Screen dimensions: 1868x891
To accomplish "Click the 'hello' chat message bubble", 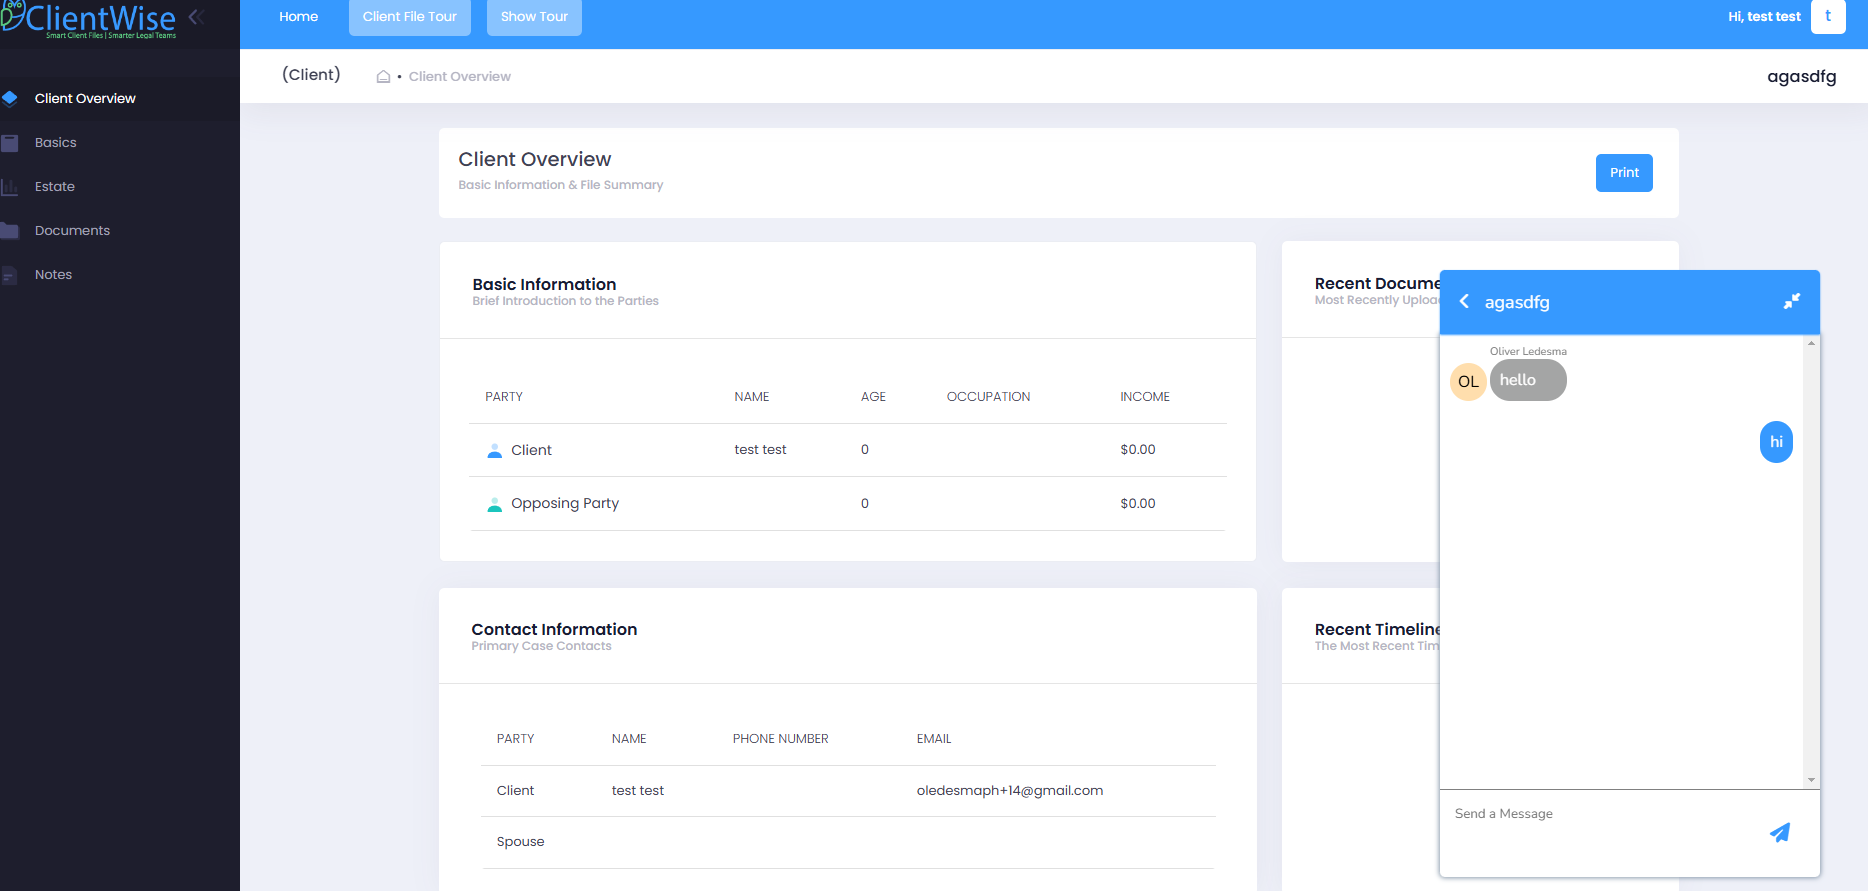I will [1528, 381].
